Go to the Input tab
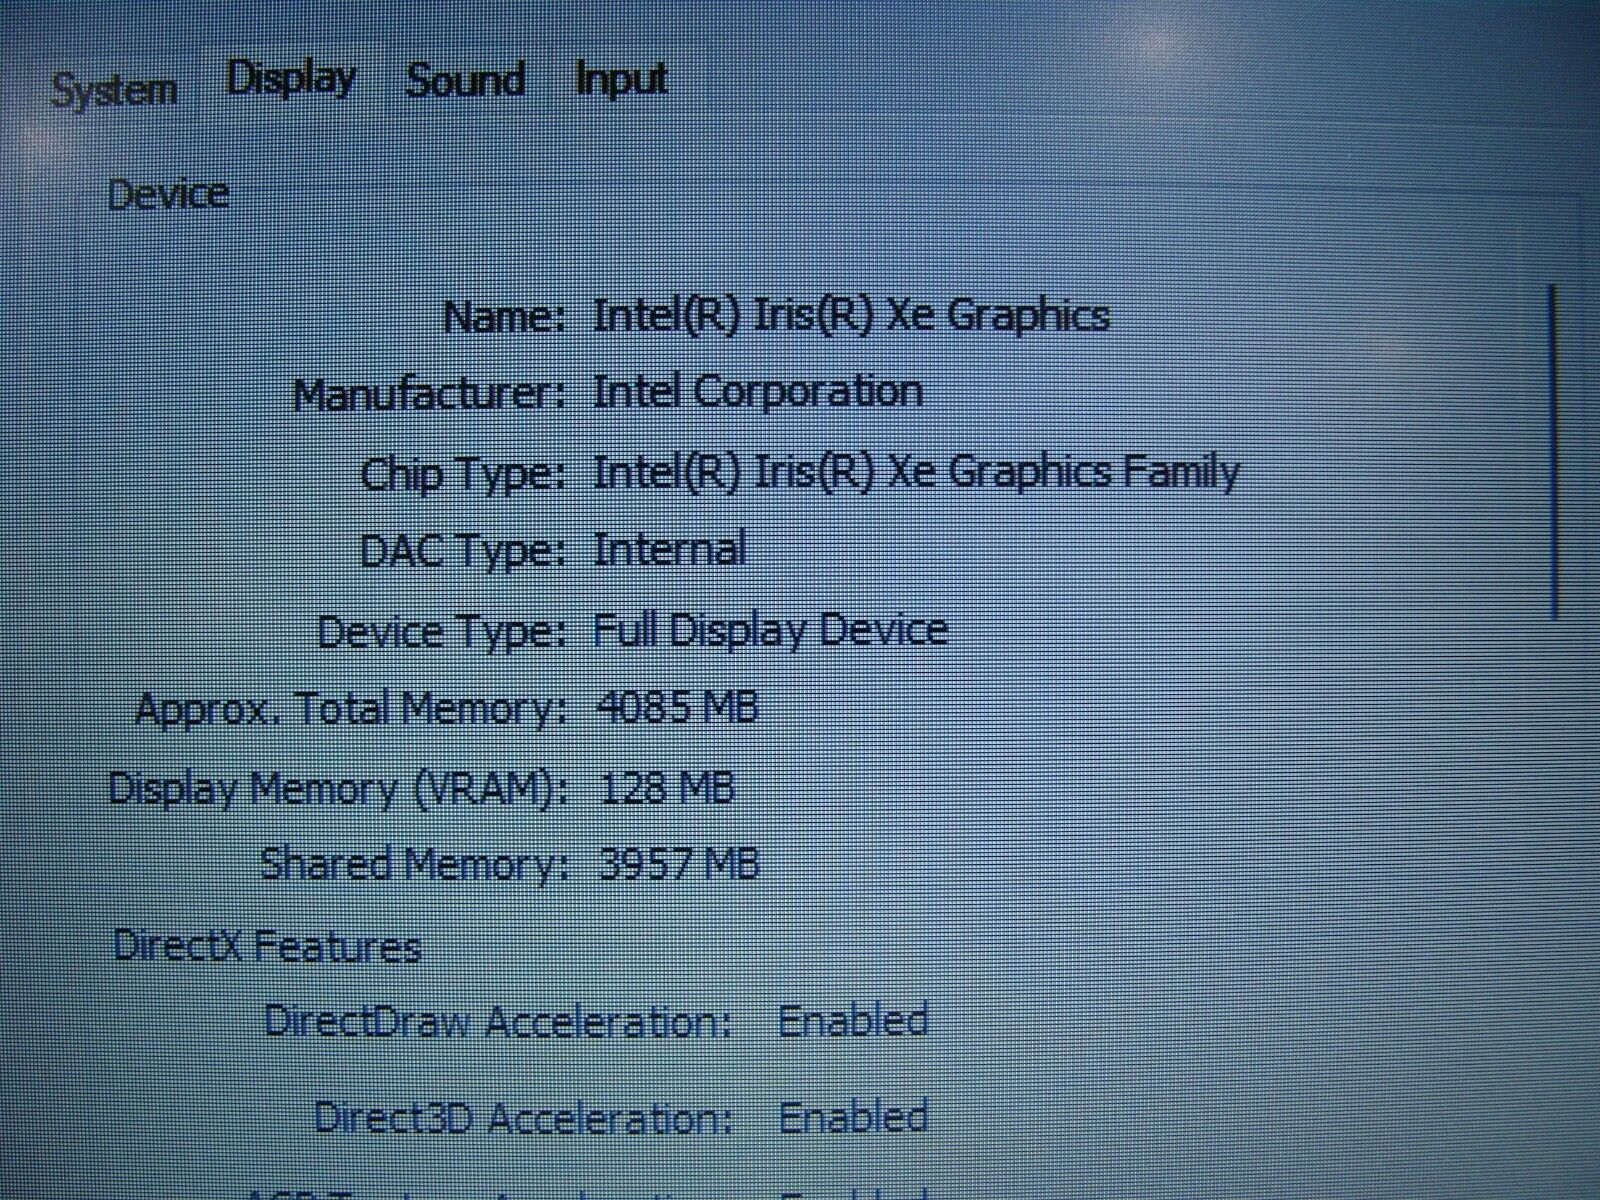The image size is (1600, 1200). point(621,78)
